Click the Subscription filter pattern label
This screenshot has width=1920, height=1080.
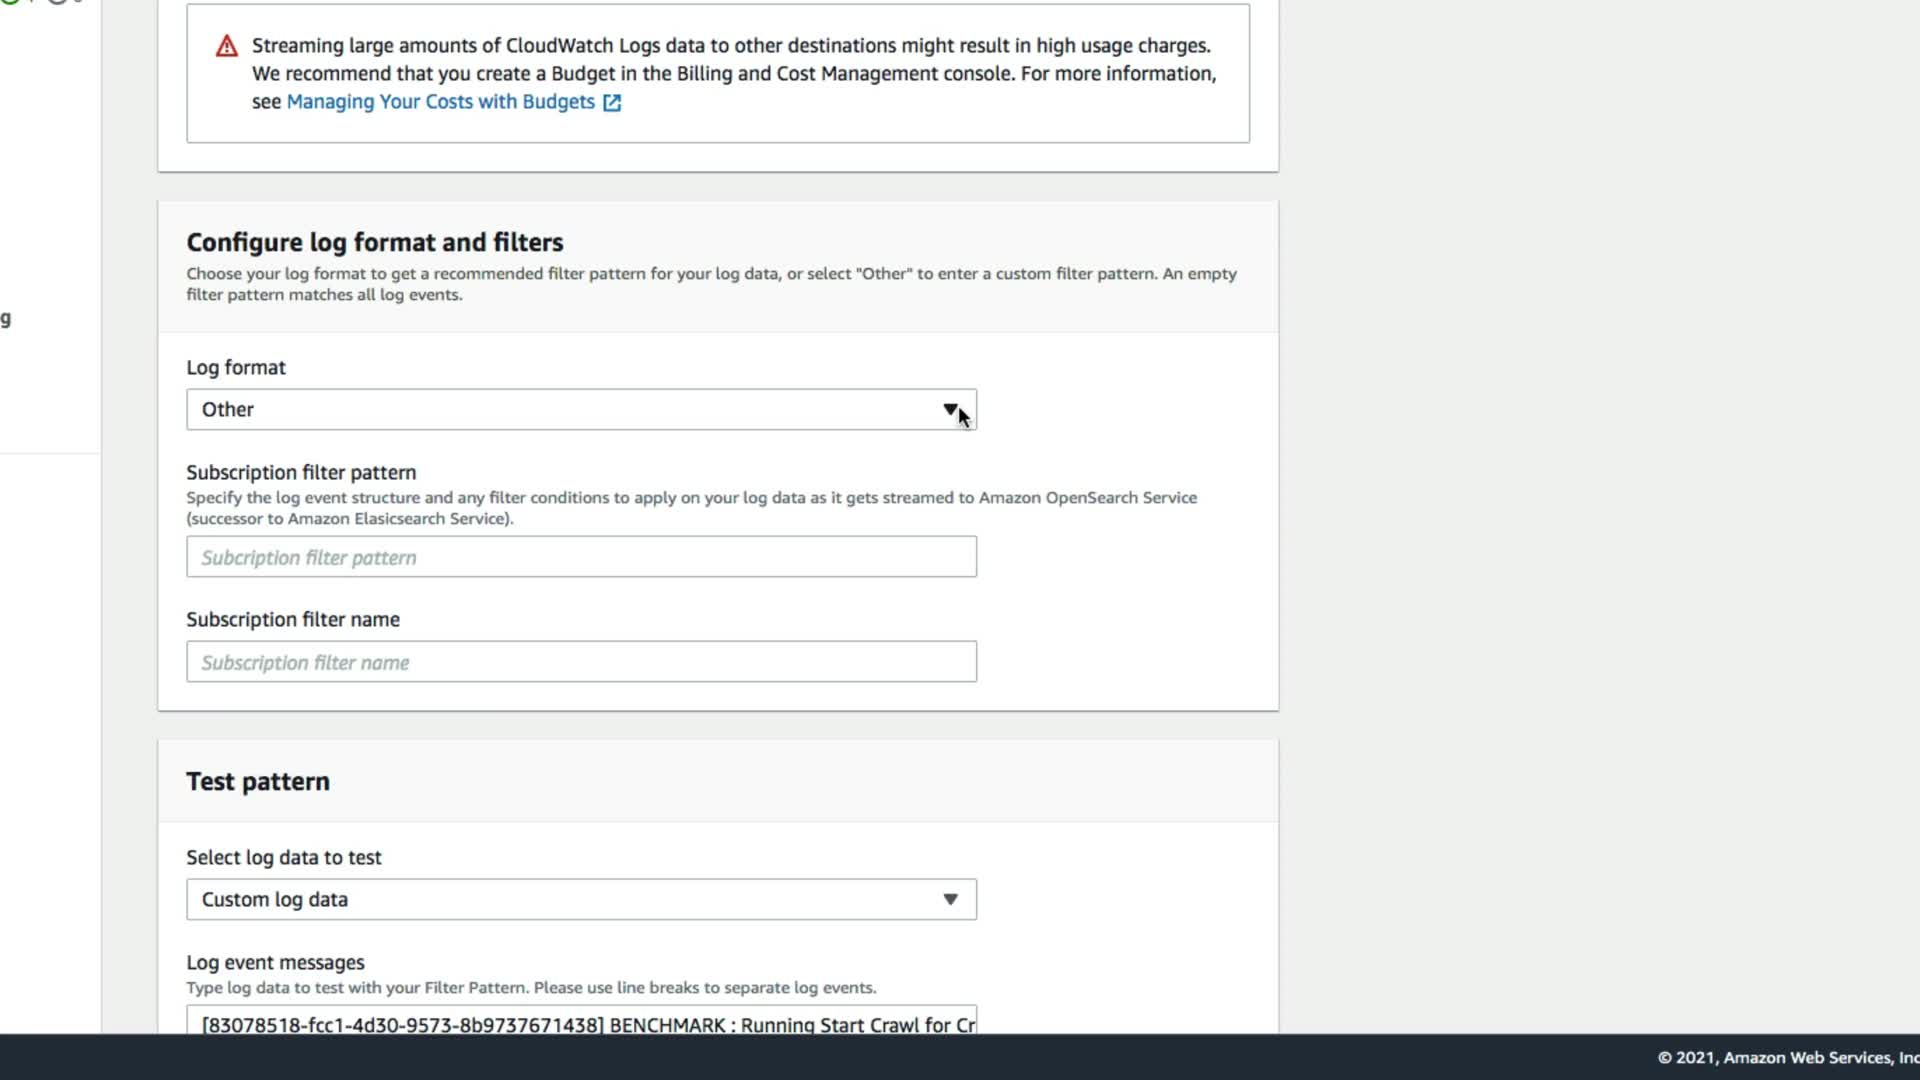click(300, 472)
